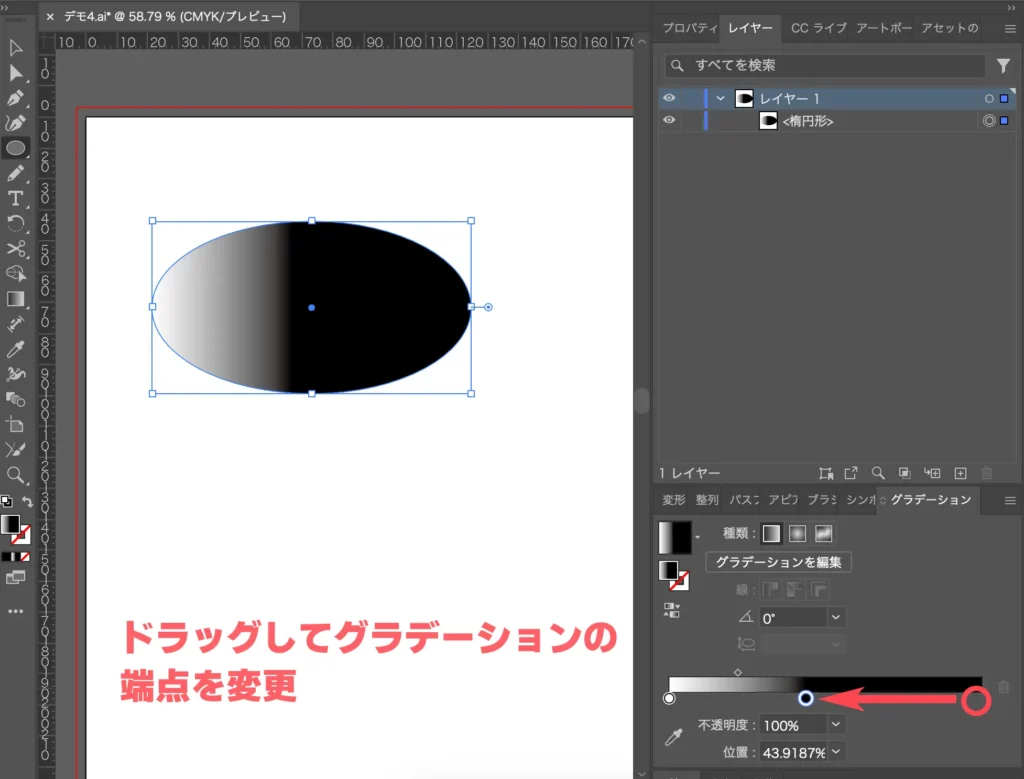Click グラデーションを編集 button

point(778,562)
